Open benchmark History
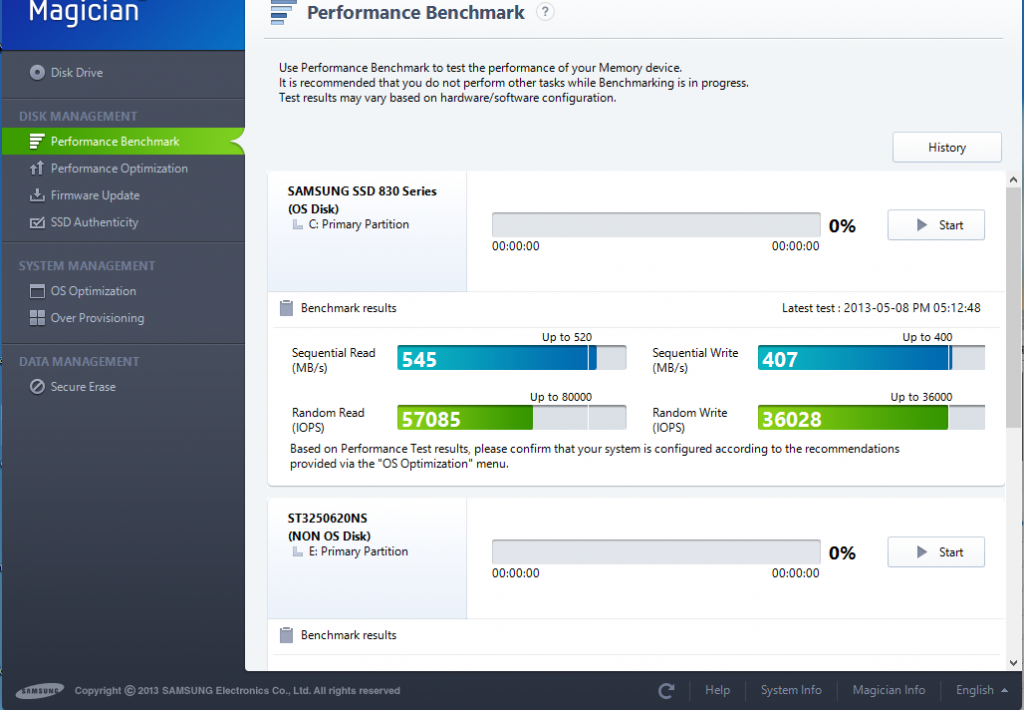The image size is (1024, 710). coord(946,147)
